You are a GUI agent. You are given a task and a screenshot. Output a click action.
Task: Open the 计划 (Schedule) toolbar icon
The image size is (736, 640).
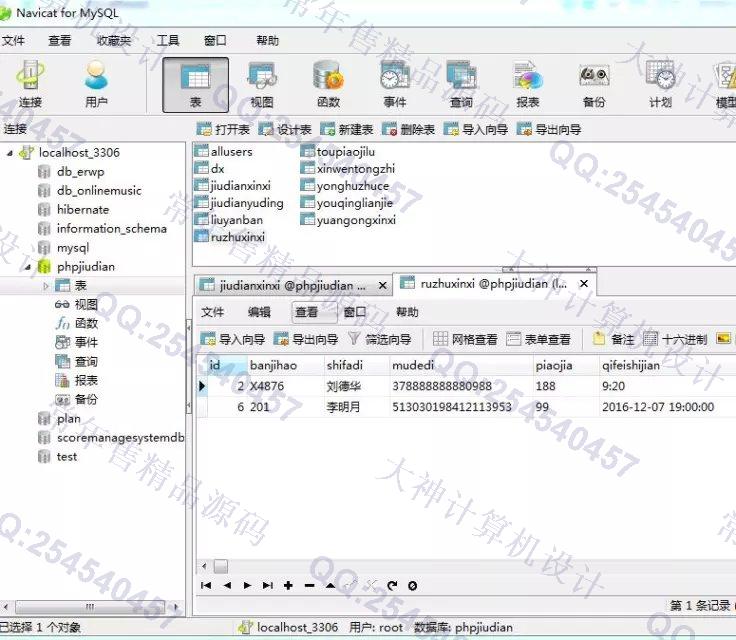click(x=660, y=85)
